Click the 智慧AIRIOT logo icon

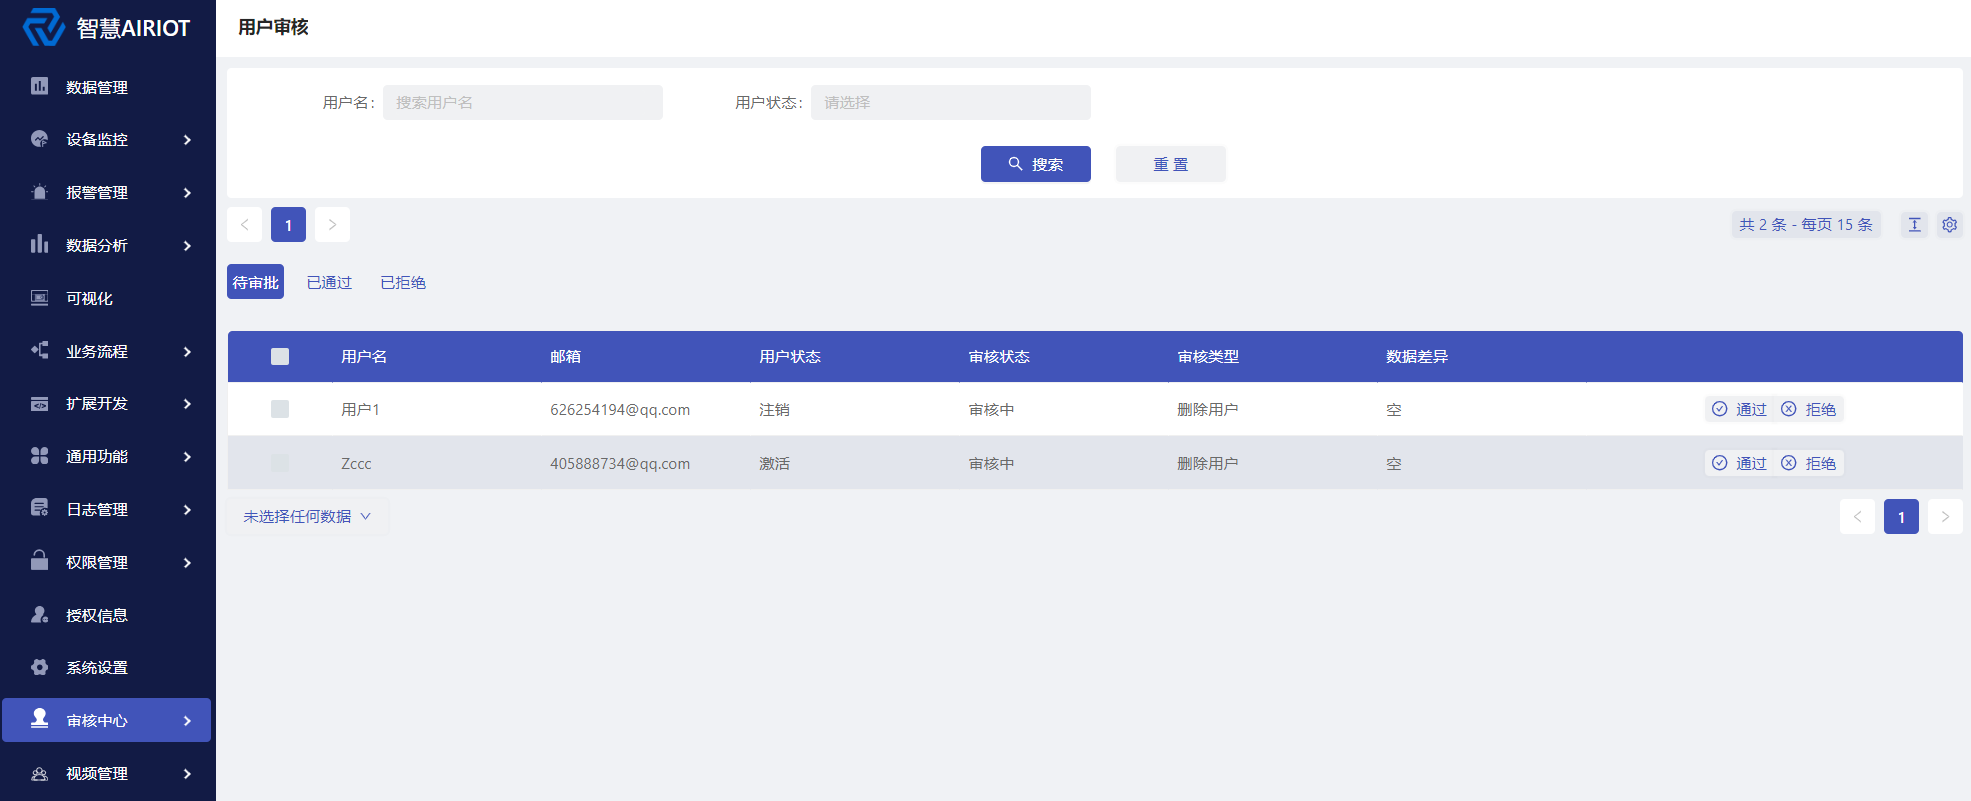point(44,27)
